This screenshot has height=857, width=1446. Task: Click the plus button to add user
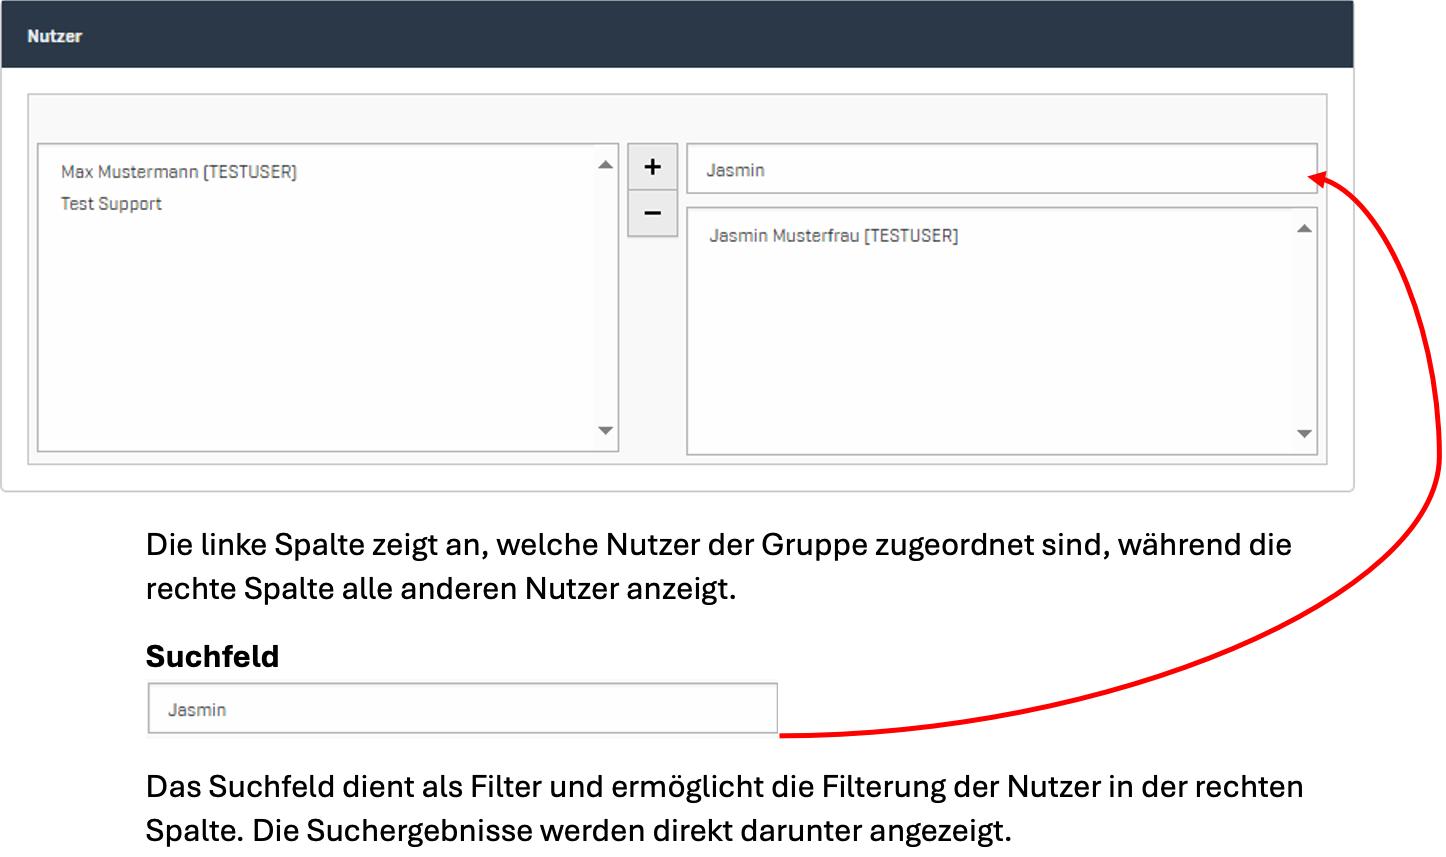pos(652,167)
